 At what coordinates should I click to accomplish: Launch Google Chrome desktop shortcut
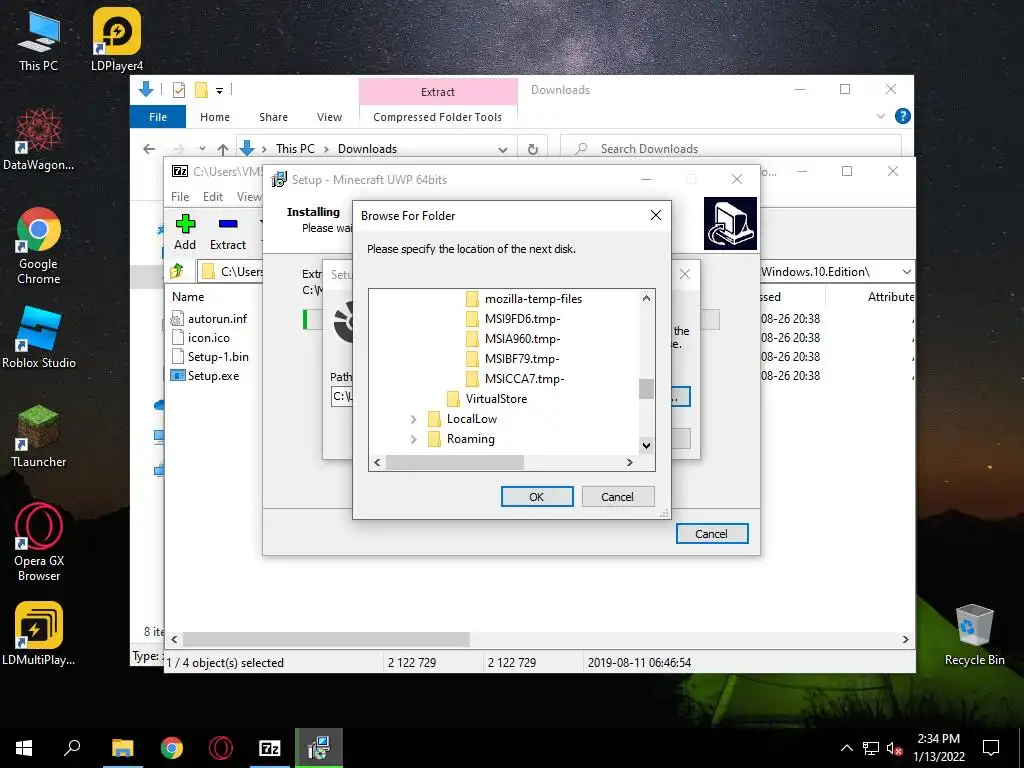[x=39, y=246]
